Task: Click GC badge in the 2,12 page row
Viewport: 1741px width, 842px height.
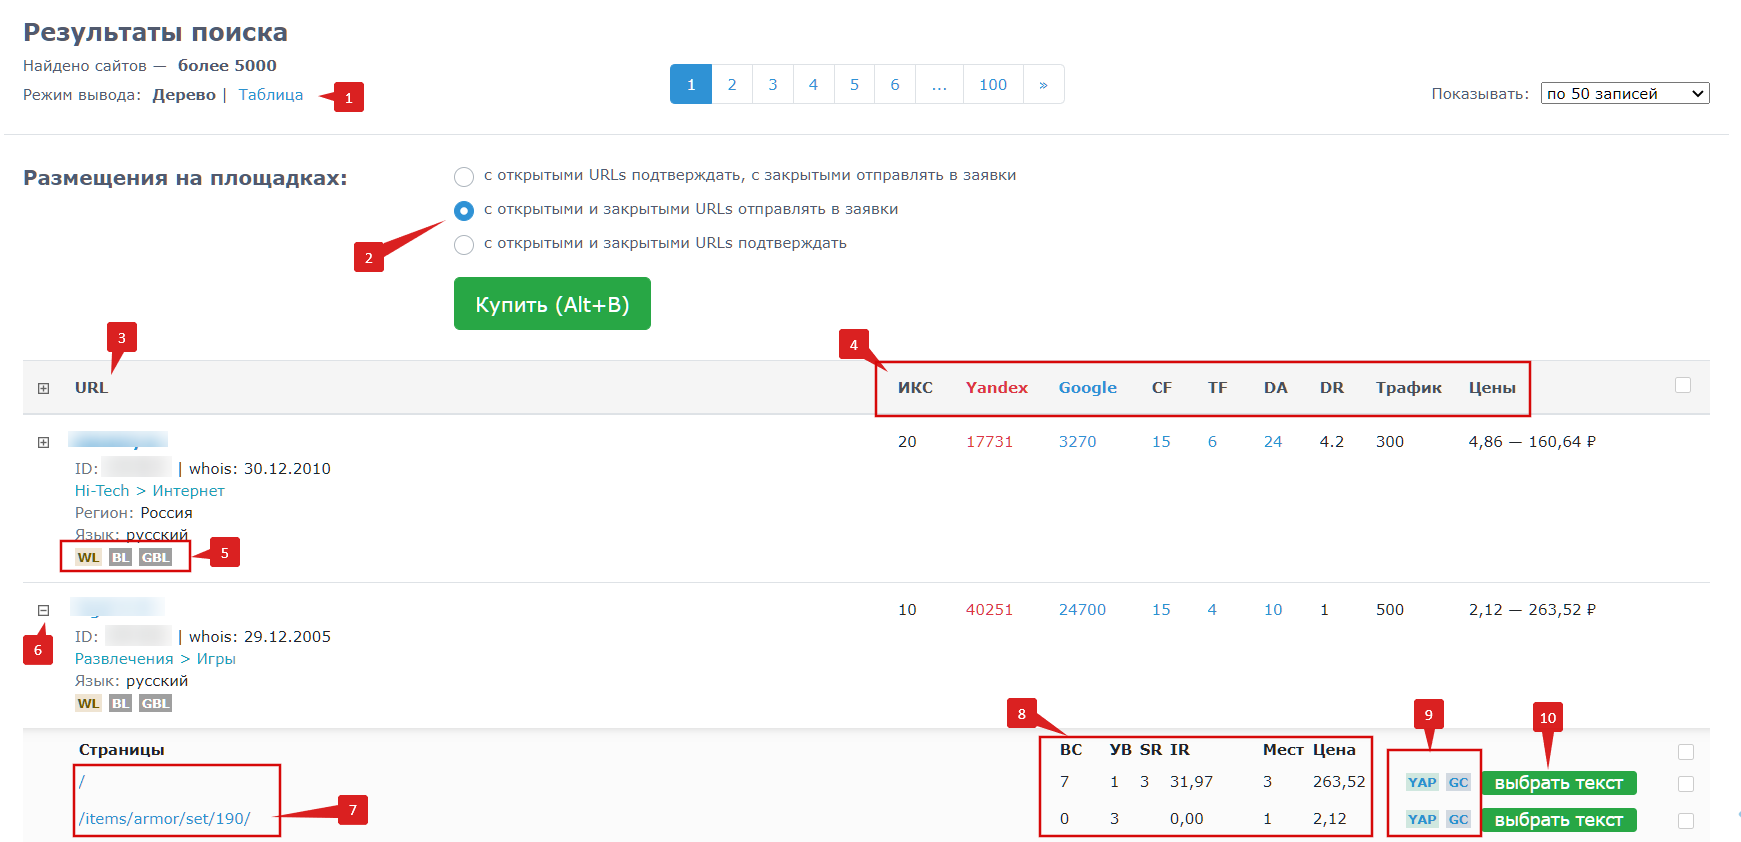Action: [1458, 820]
